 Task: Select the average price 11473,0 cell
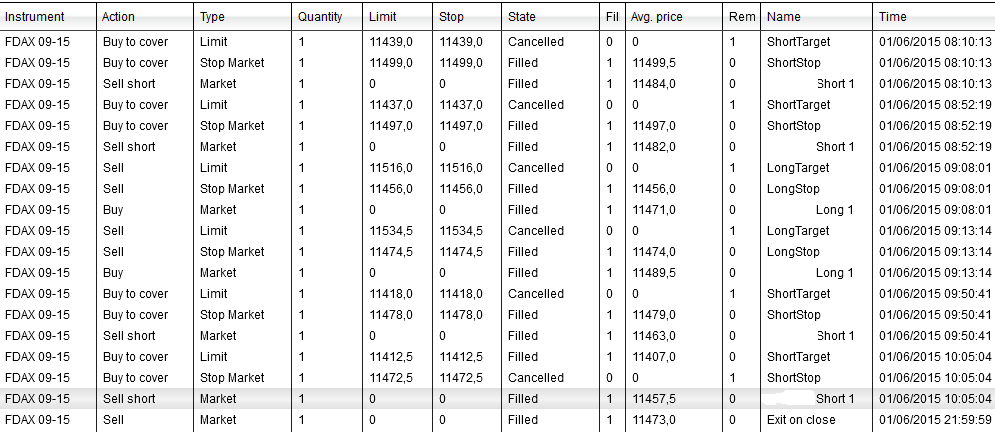pyautogui.click(x=655, y=420)
